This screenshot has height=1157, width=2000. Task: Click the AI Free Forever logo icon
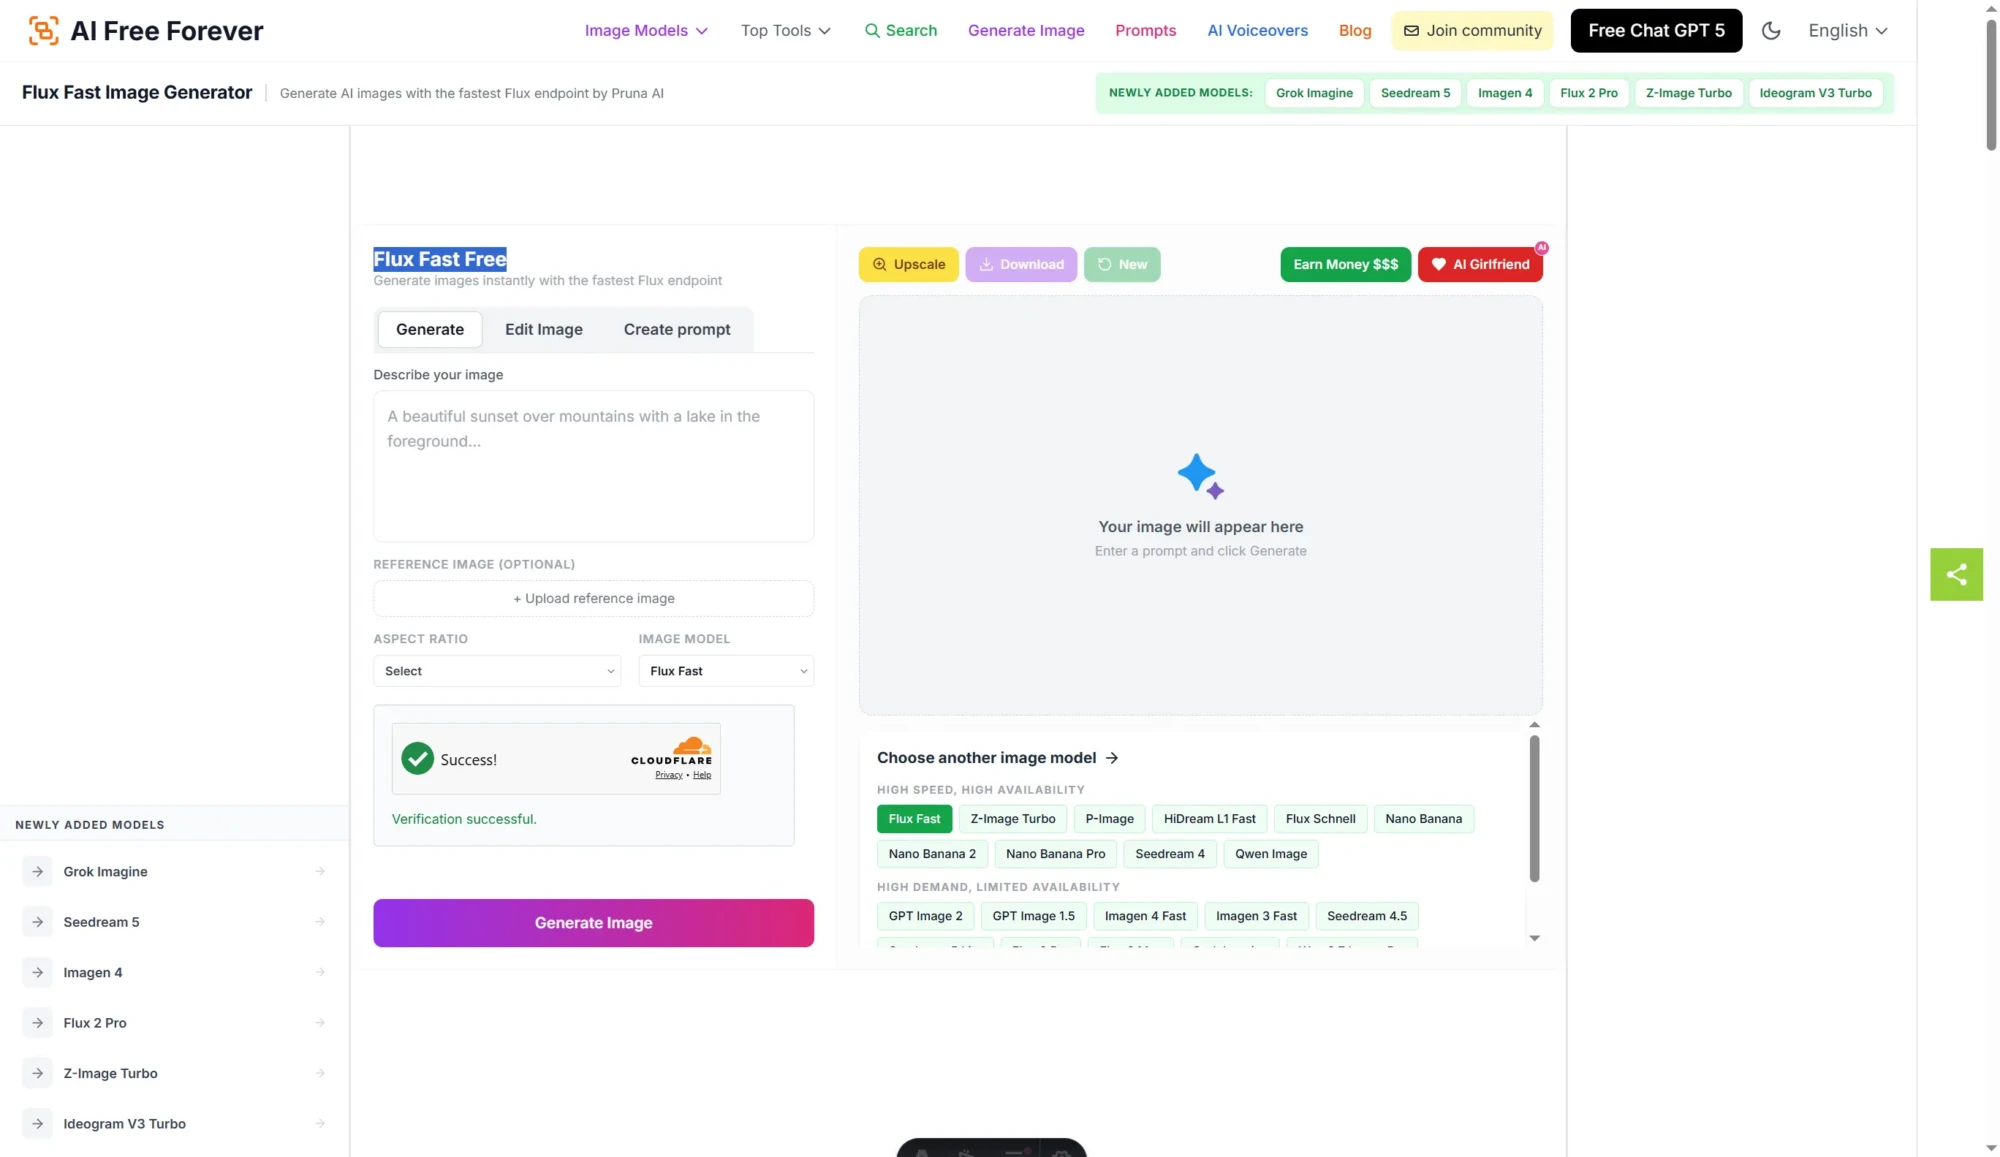click(43, 31)
